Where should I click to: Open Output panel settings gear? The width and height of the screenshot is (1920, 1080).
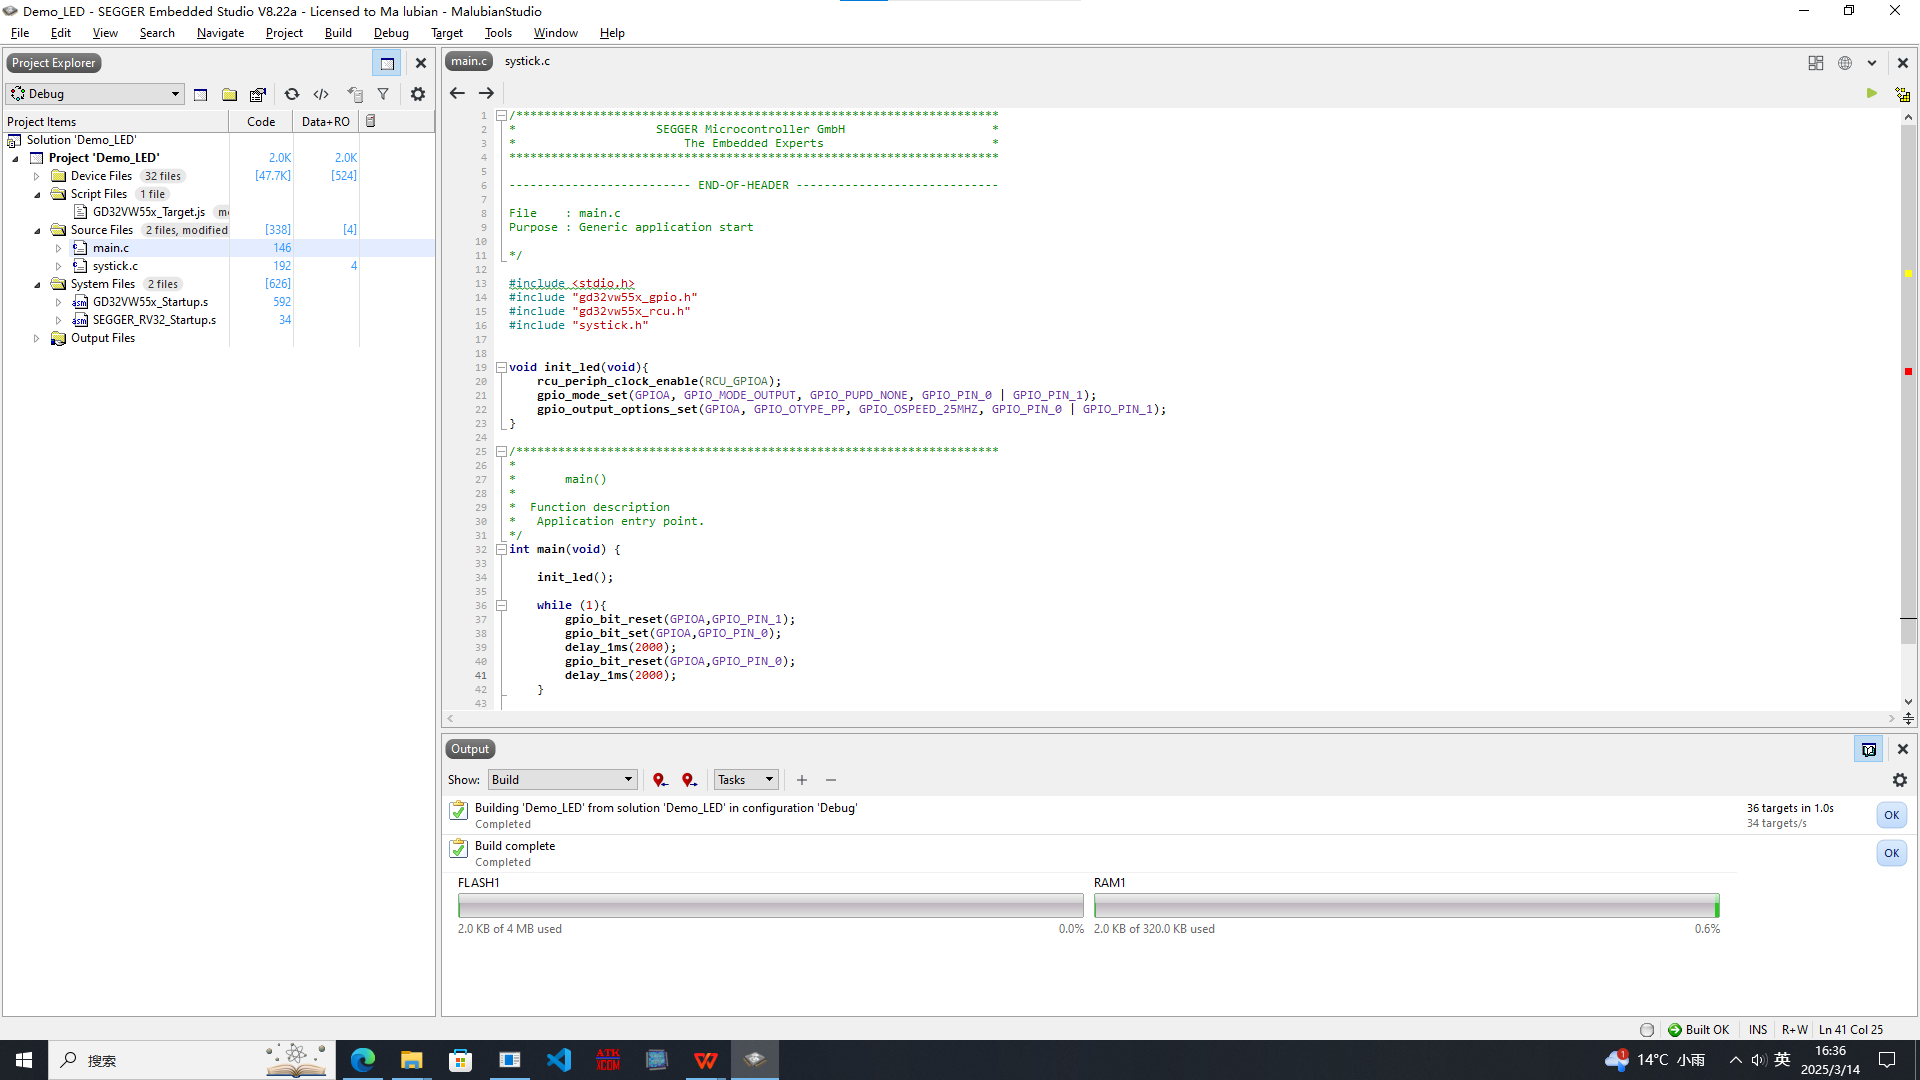1900,780
